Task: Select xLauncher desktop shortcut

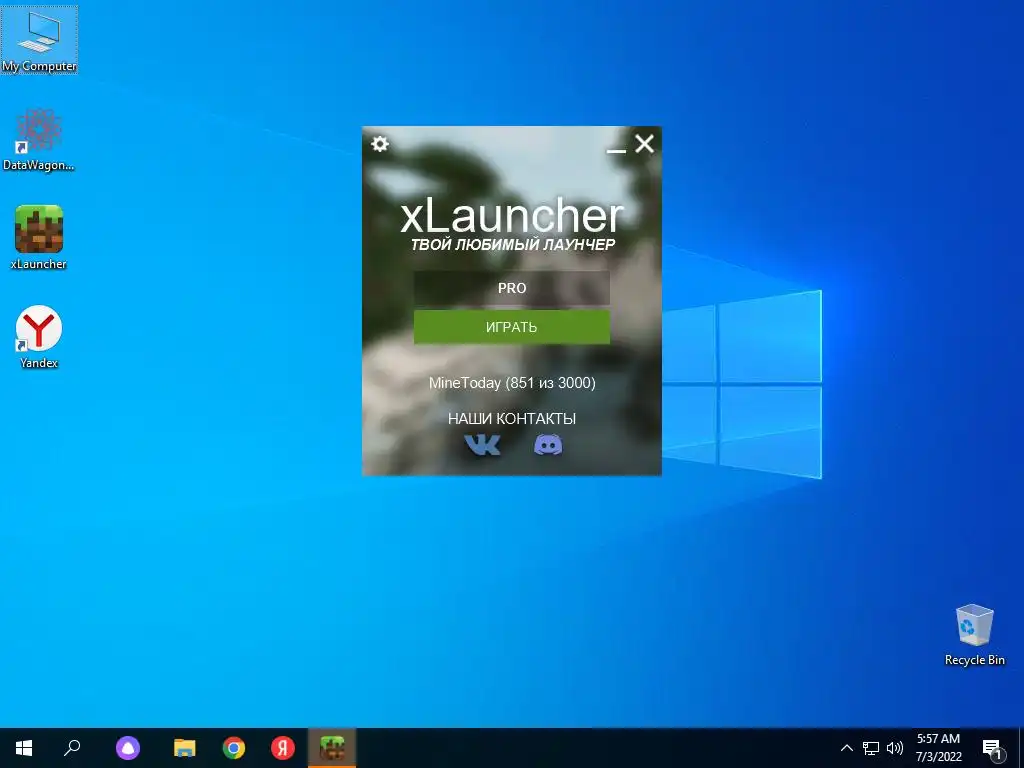Action: click(39, 238)
